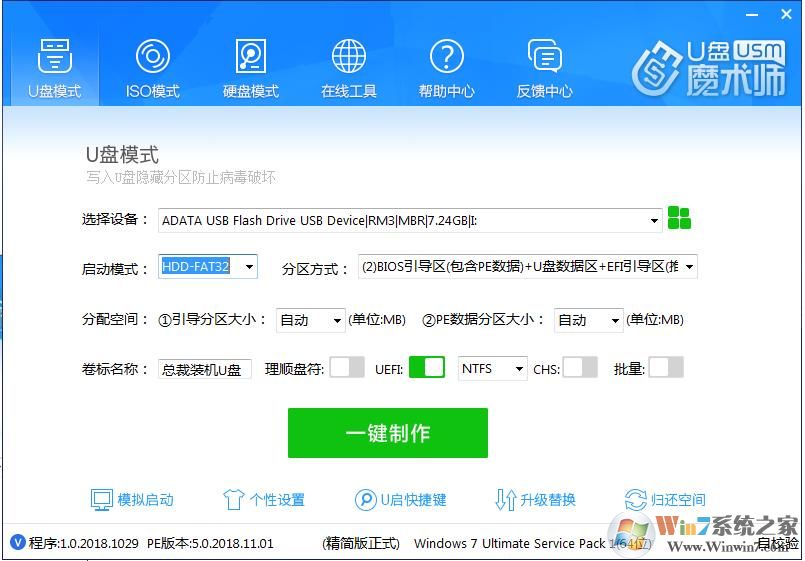Click the PE版本:5.0.2018.11.01 text
Image resolution: width=805 pixels, height=561 pixels.
[210, 543]
